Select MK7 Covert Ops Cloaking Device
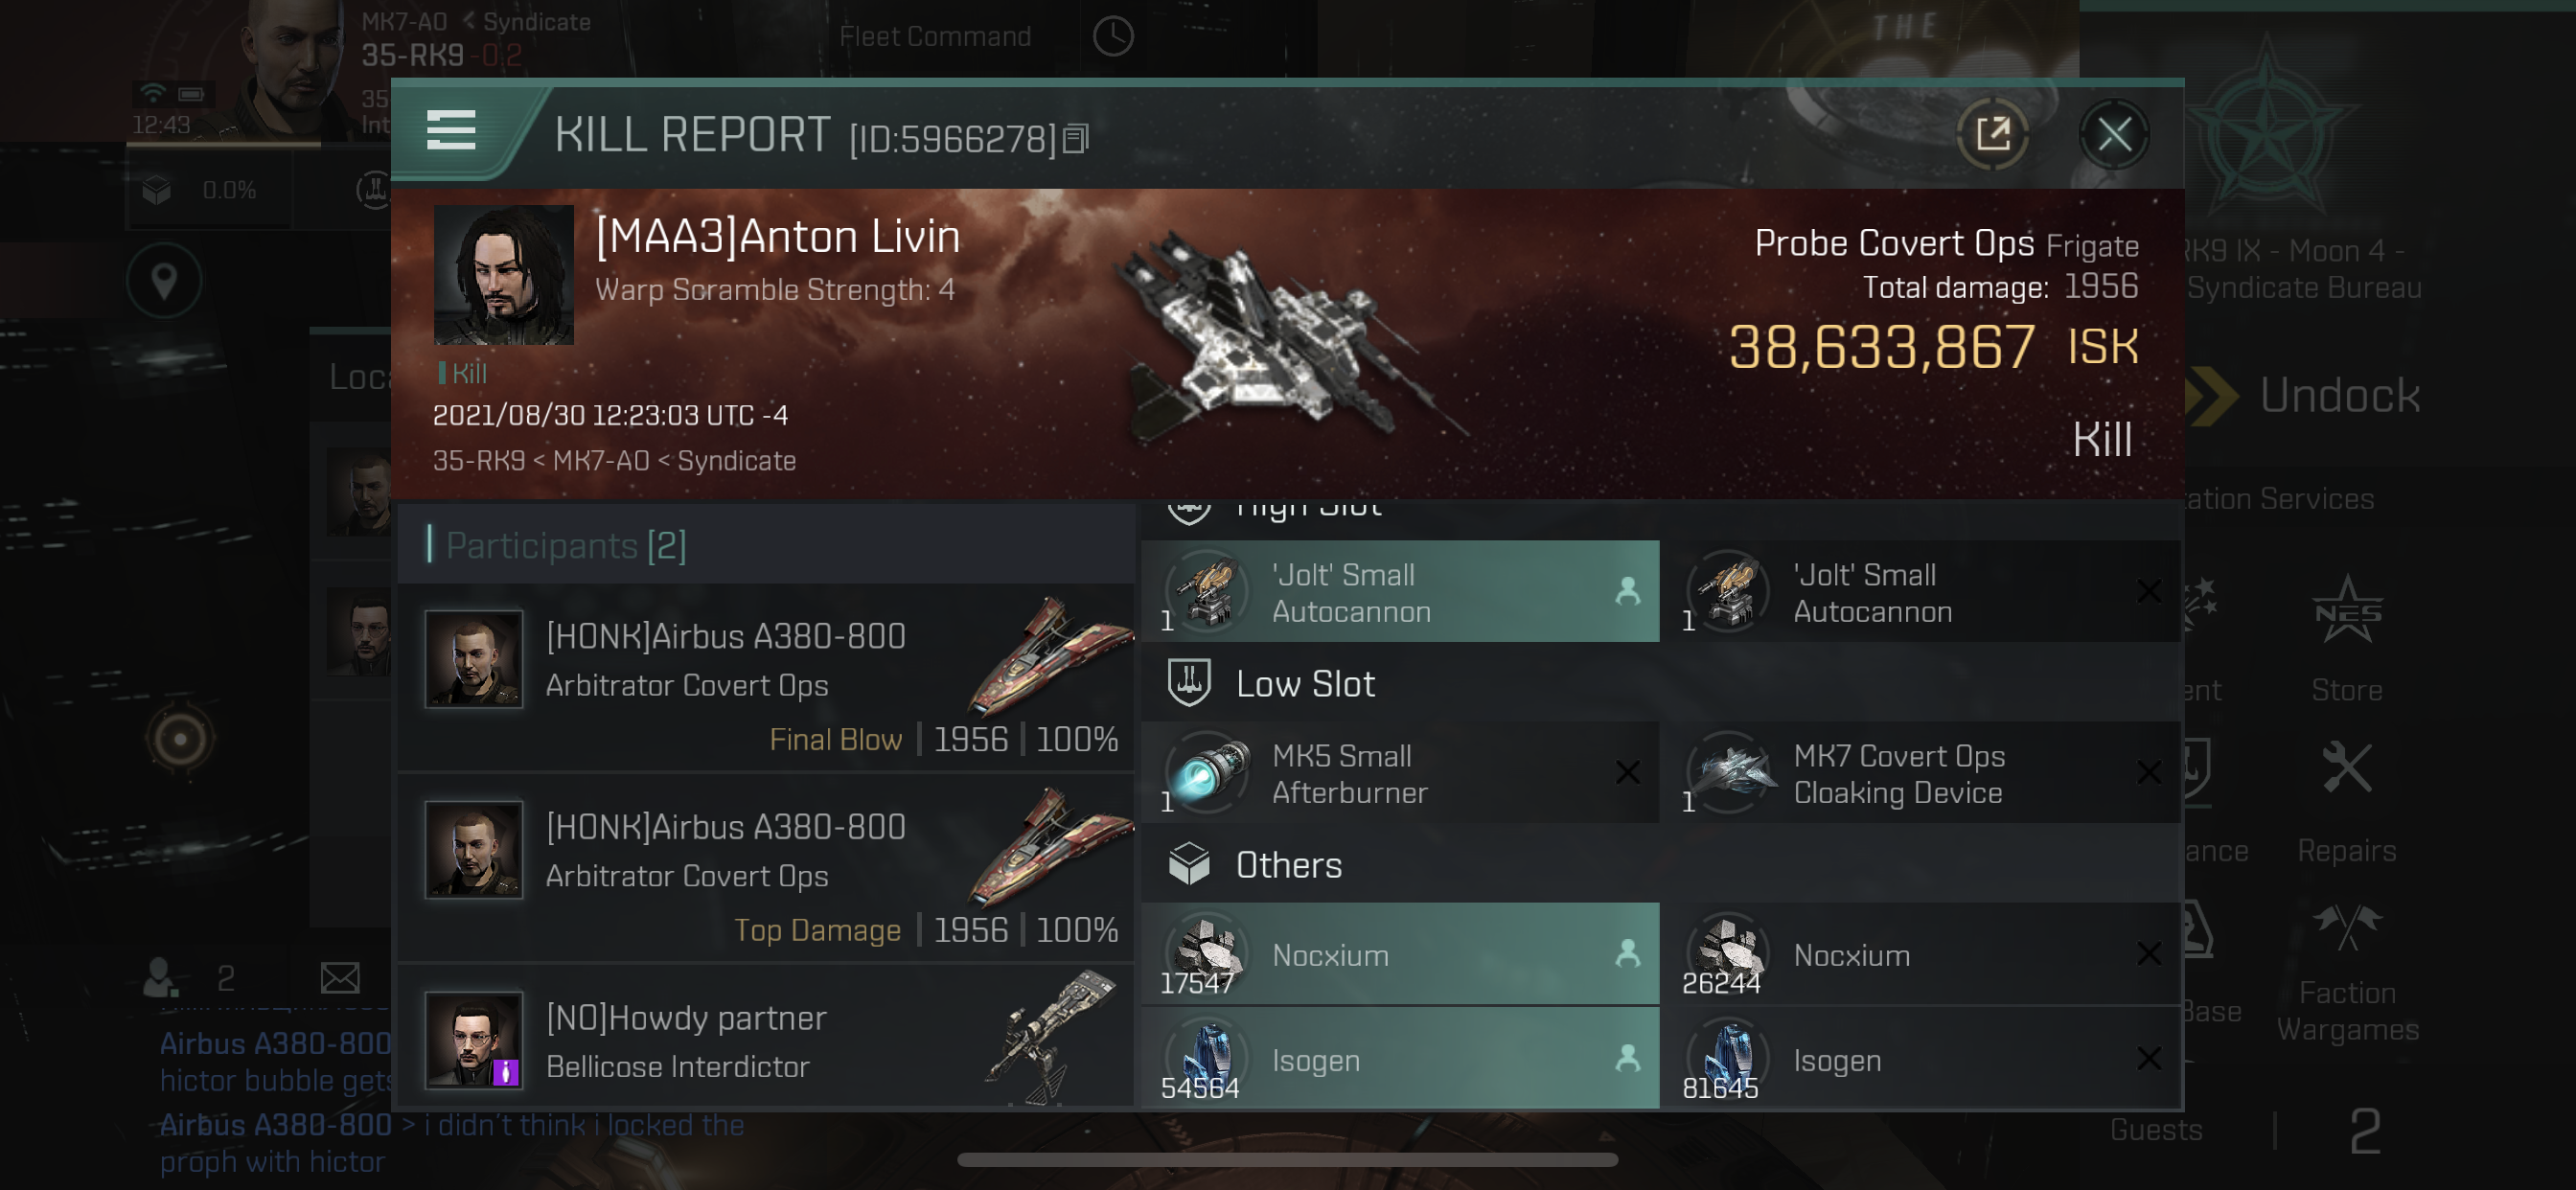 click(x=1920, y=773)
